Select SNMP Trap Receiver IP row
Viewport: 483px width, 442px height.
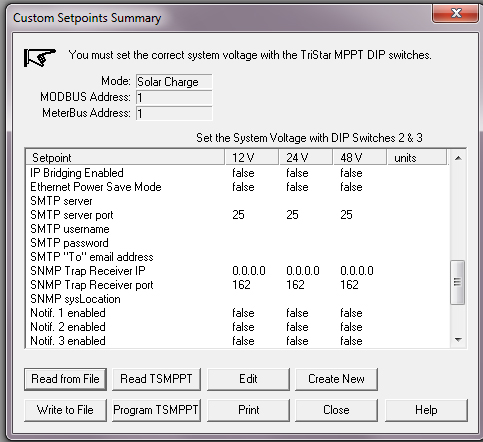237,271
